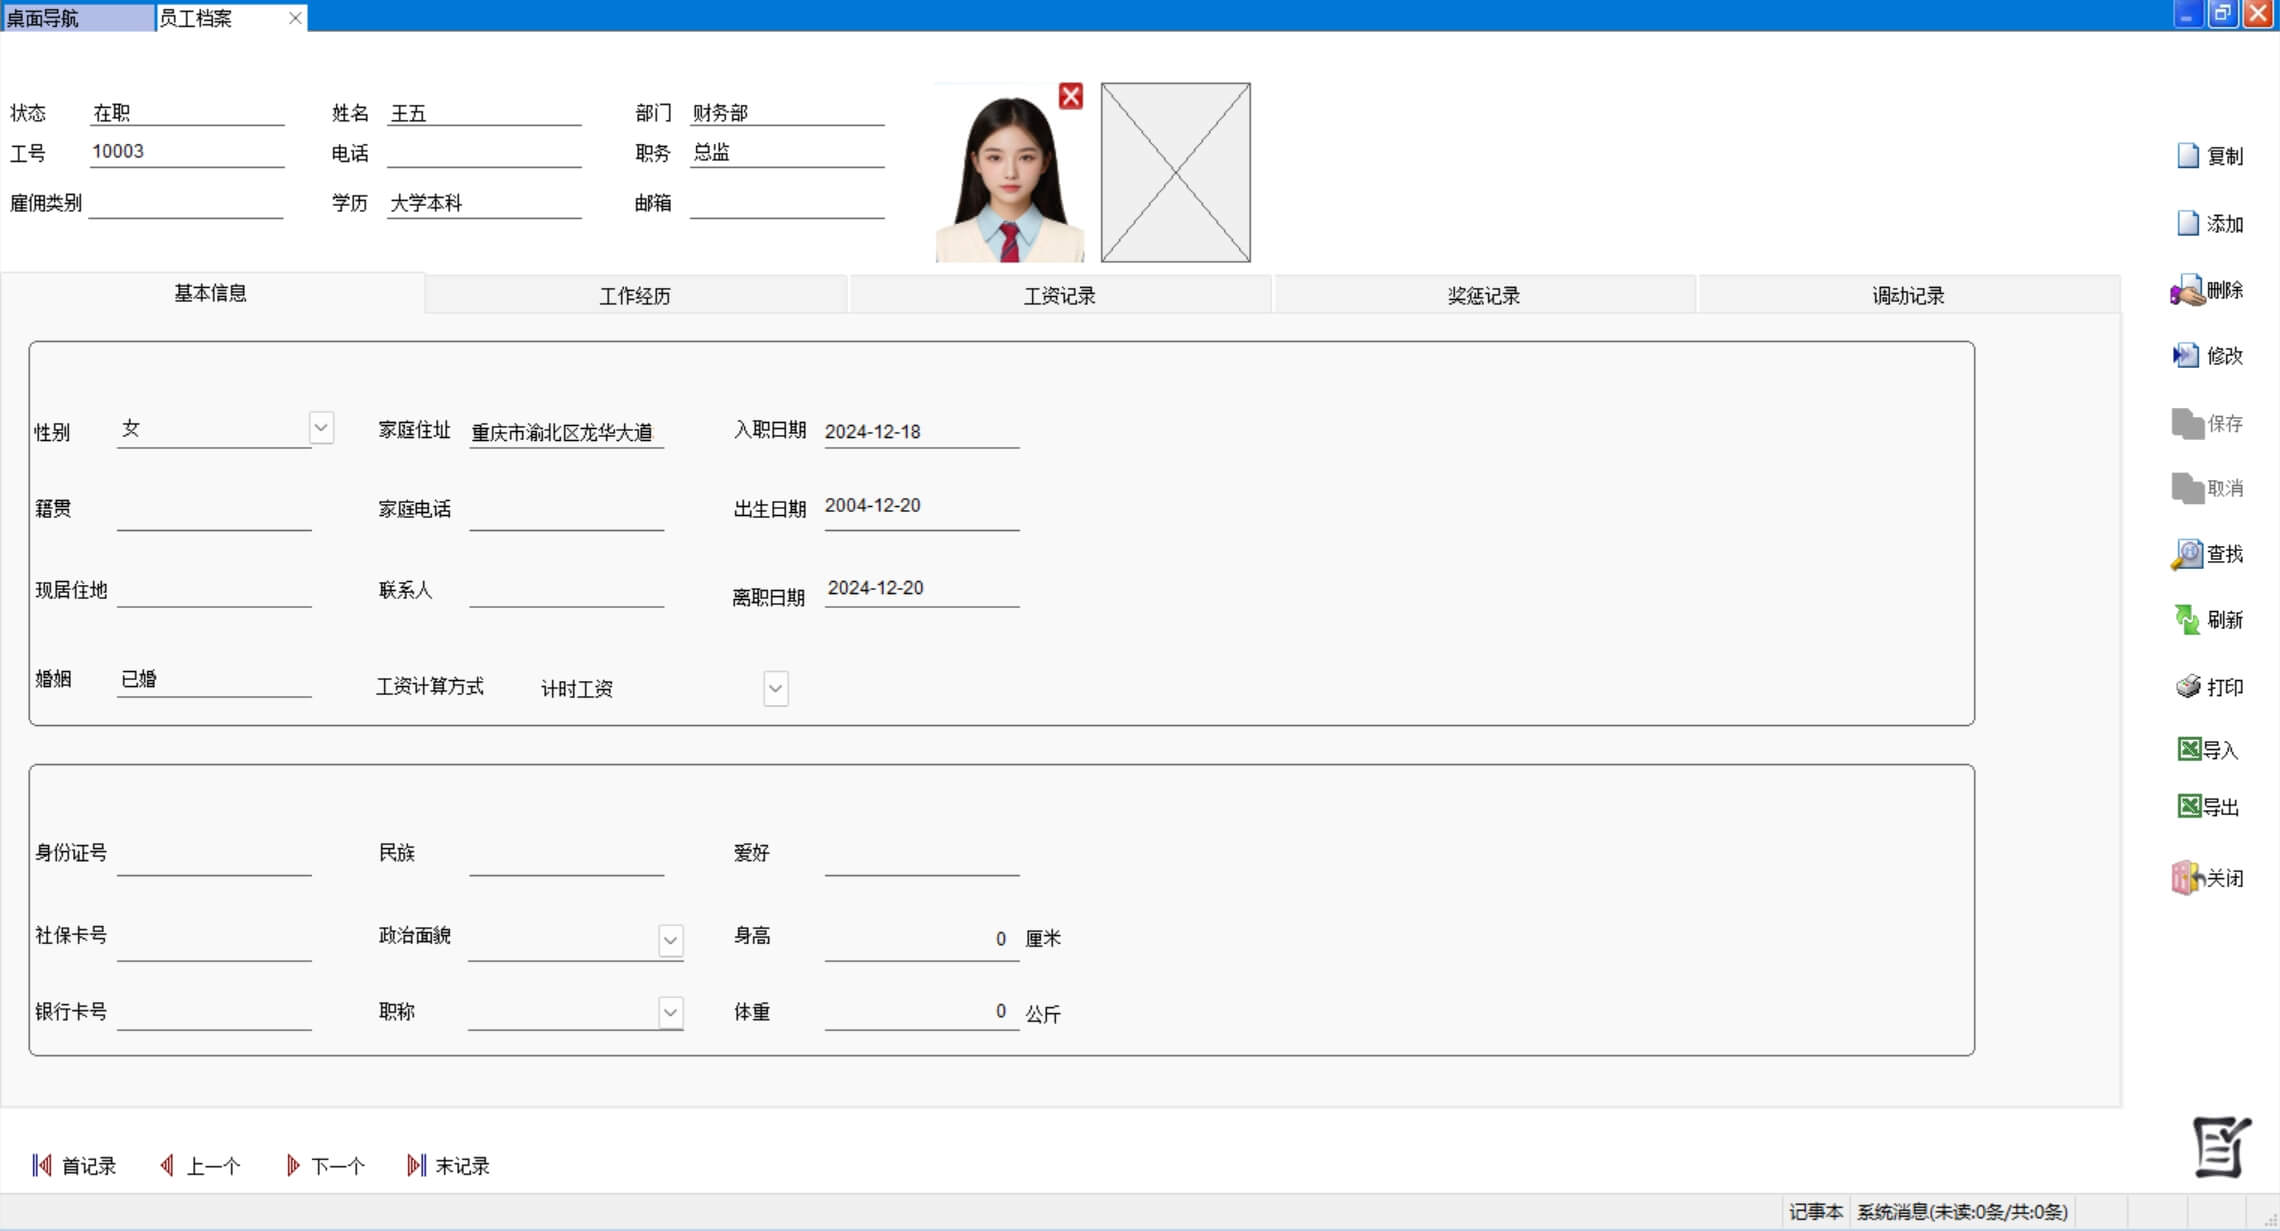Expand the 政治面貌 dropdown
The height and width of the screenshot is (1231, 2280).
(671, 940)
